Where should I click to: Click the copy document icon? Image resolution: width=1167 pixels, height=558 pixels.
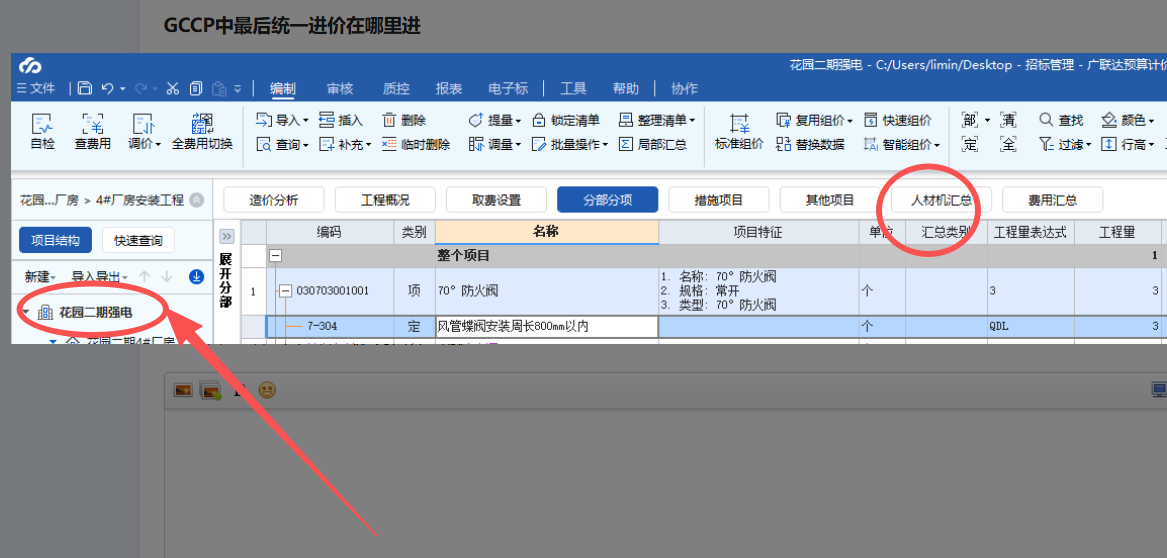click(x=196, y=89)
